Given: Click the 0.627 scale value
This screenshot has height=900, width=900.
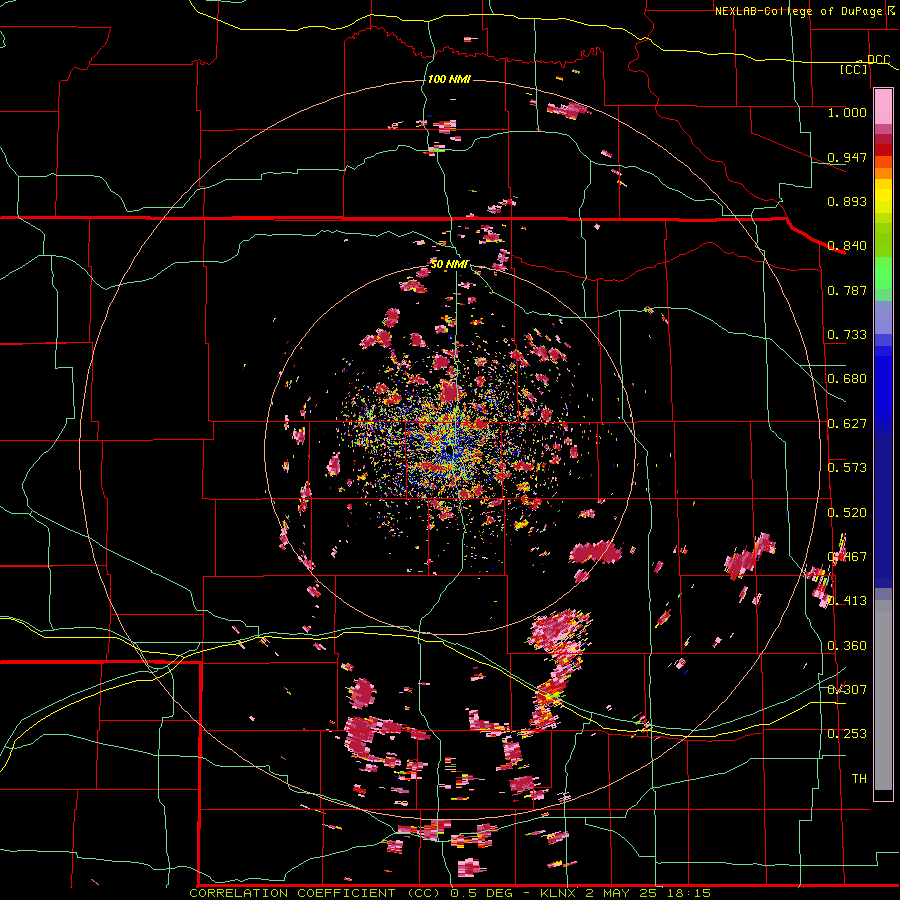Looking at the screenshot, I should pos(847,424).
